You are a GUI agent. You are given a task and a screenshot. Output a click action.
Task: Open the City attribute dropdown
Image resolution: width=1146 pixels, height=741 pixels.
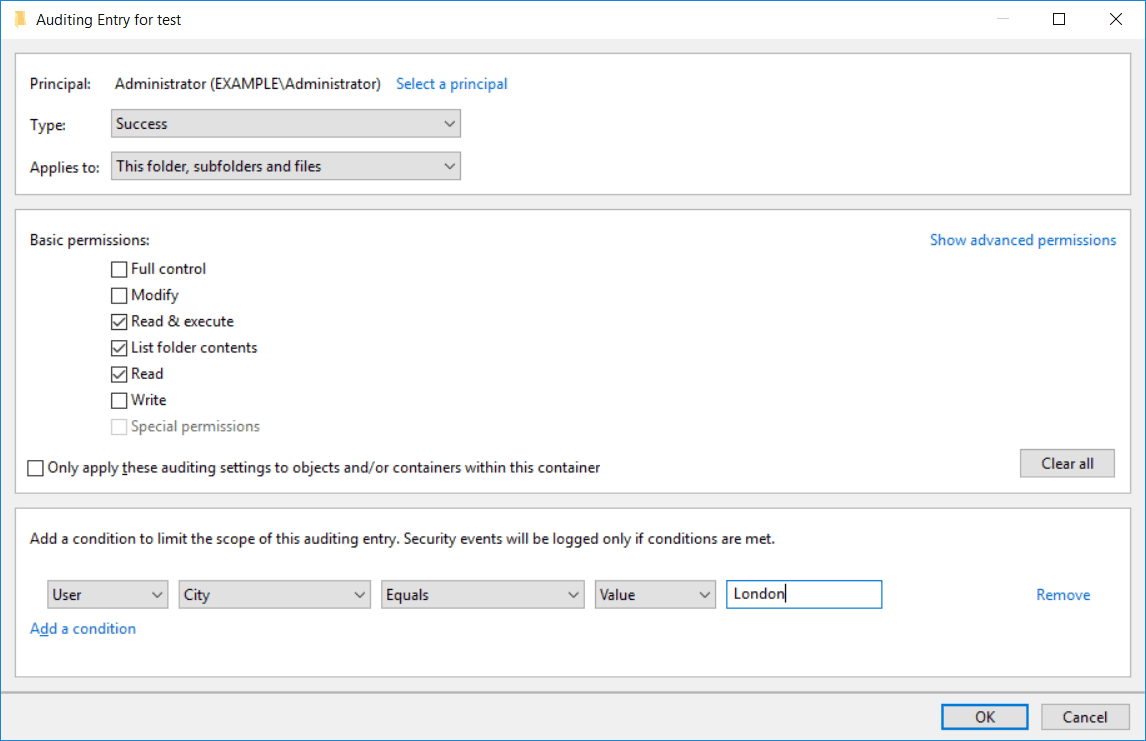[275, 595]
